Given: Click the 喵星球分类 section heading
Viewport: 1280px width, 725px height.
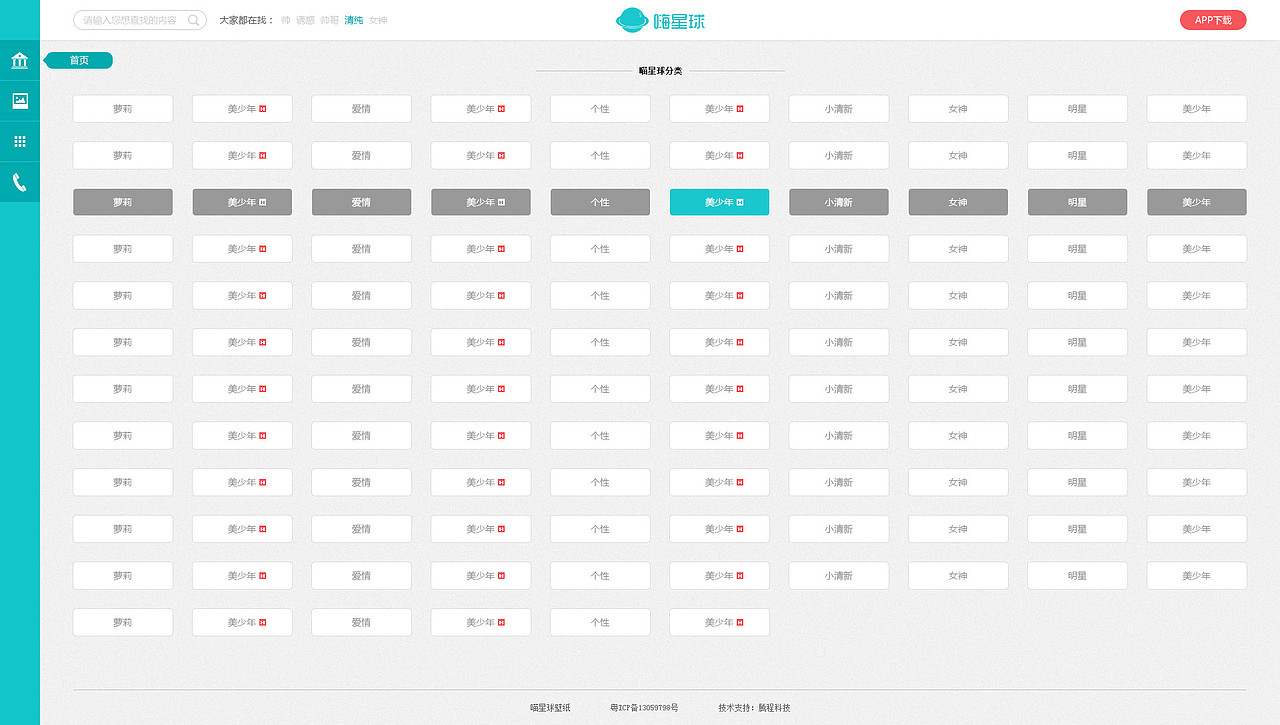Looking at the screenshot, I should click(x=660, y=71).
